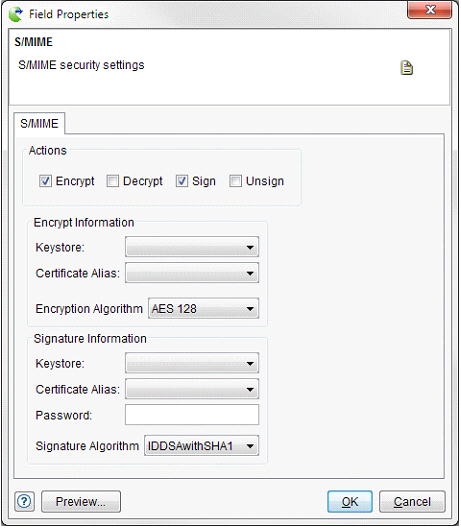
Task: Click the 'S/MIME security settings' description text
Action: click(81, 65)
